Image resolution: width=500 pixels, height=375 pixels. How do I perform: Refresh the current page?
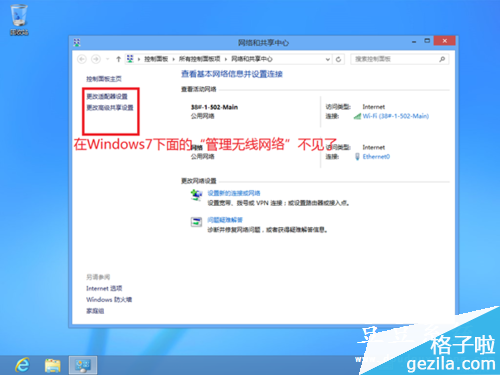pos(338,59)
